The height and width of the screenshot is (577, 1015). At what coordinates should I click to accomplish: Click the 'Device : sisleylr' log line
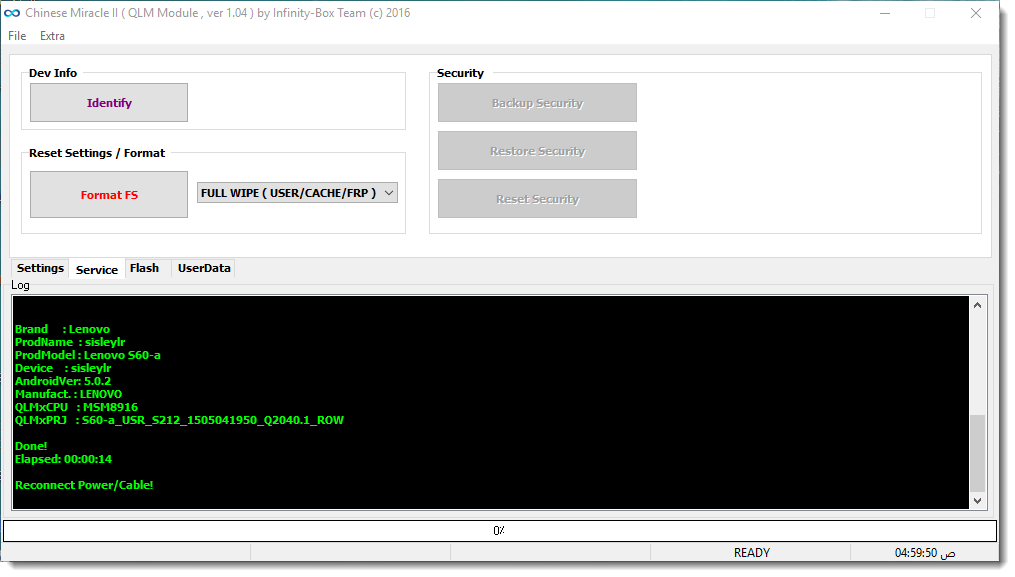63,368
